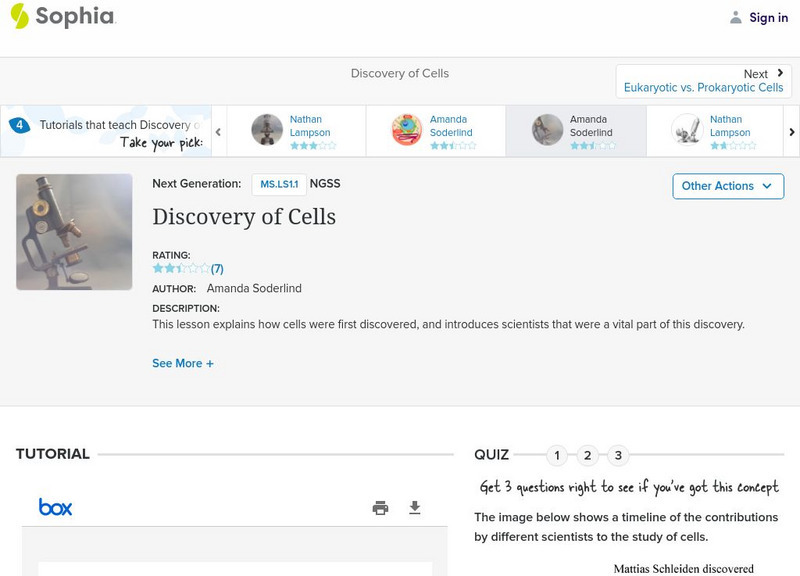This screenshot has height=576, width=800.
Task: Click the Sophia logo
Action: 62,17
